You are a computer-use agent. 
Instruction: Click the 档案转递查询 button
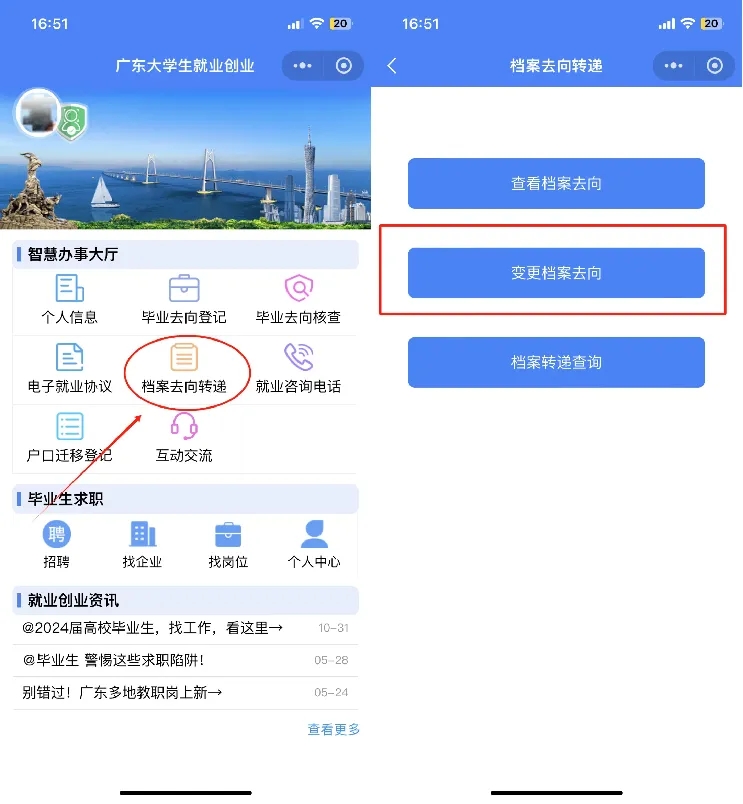(x=556, y=362)
